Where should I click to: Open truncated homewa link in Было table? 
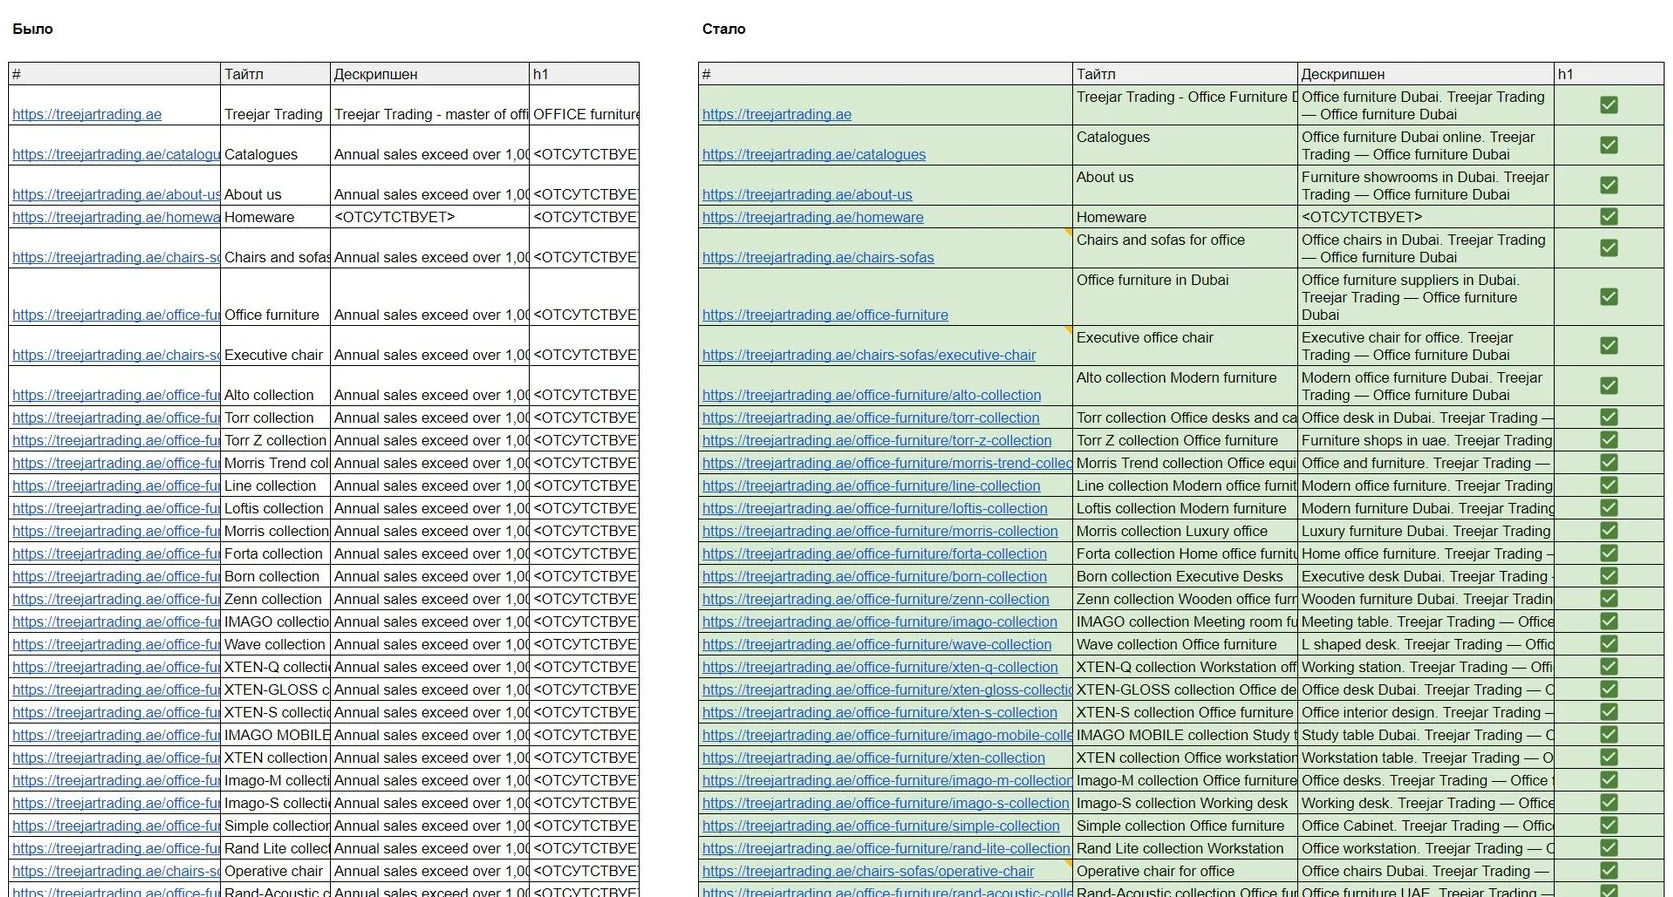click(x=116, y=217)
